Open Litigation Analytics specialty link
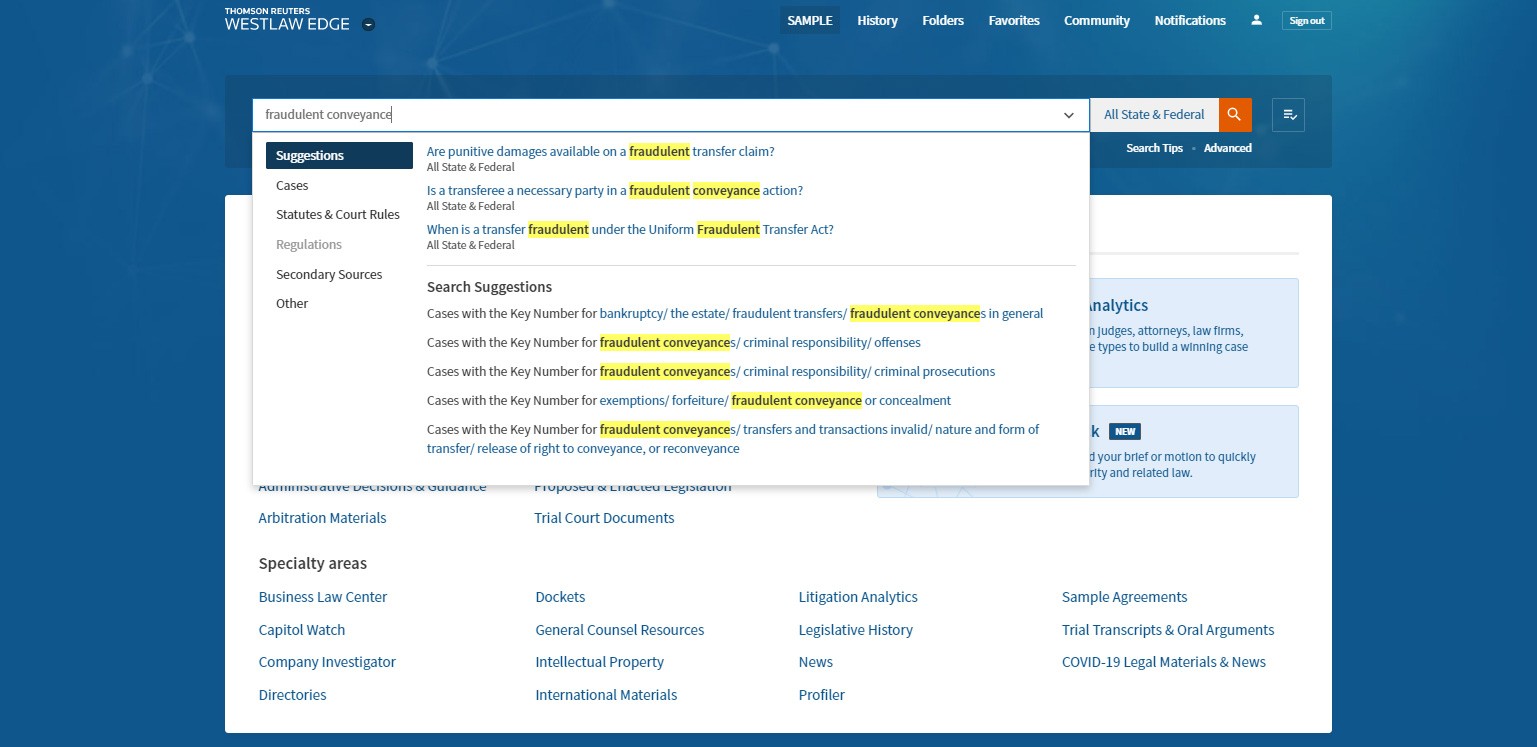Viewport: 1537px width, 747px height. click(x=858, y=597)
